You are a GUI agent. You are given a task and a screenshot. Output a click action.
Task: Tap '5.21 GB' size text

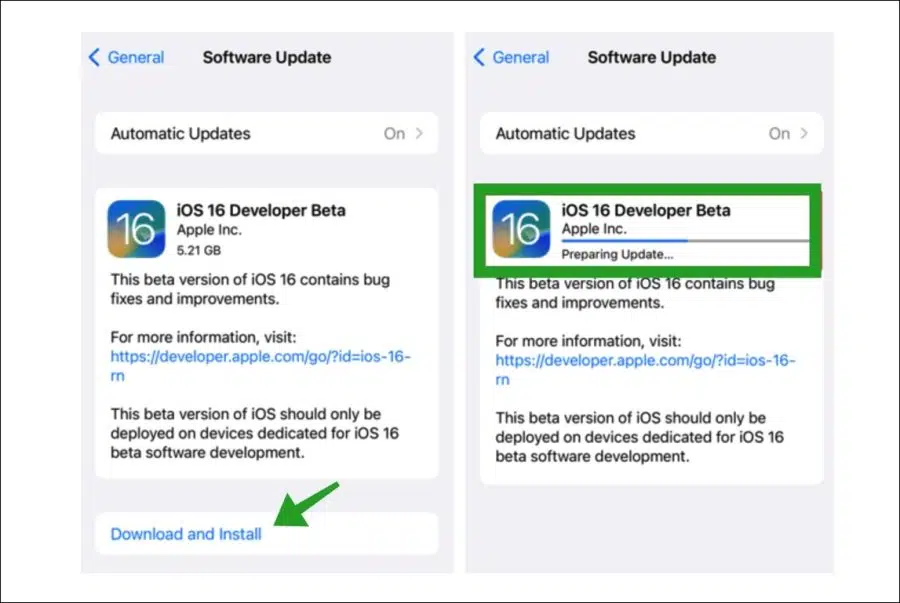click(x=199, y=250)
